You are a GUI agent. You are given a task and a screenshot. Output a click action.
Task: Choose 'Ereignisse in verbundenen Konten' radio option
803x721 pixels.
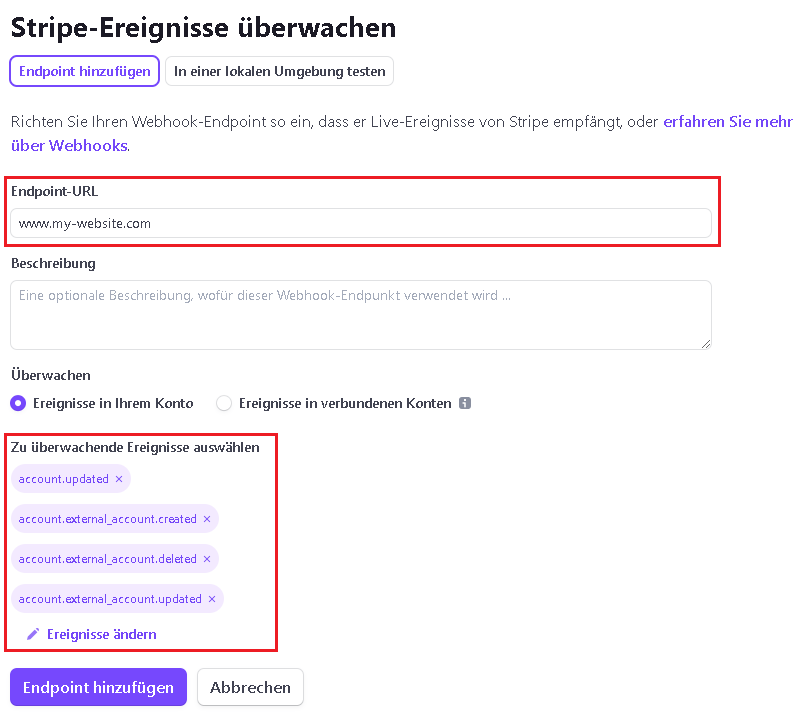pyautogui.click(x=224, y=403)
